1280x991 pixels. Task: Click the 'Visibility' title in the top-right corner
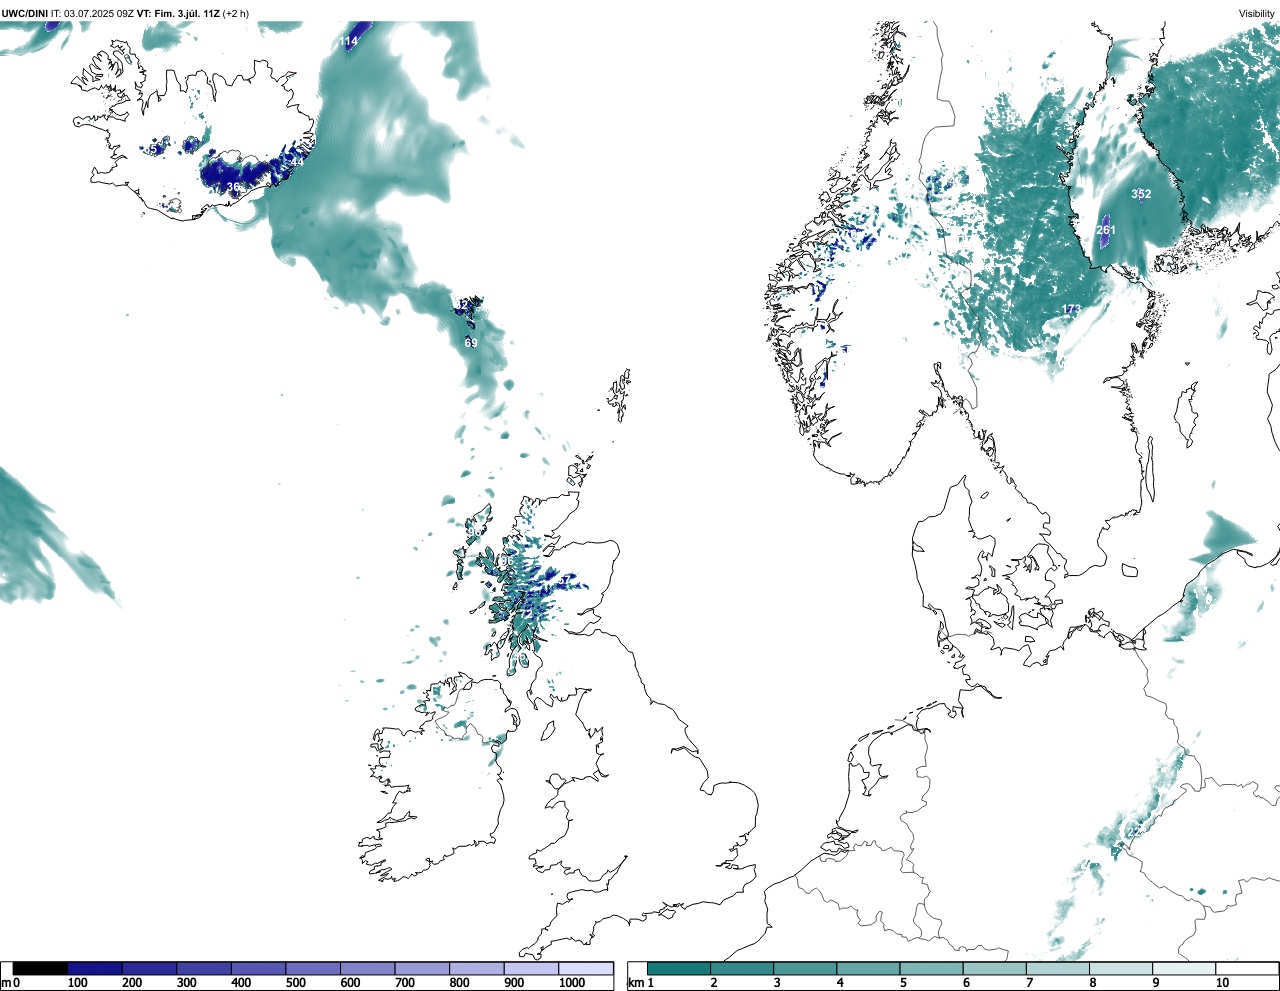coord(1256,13)
